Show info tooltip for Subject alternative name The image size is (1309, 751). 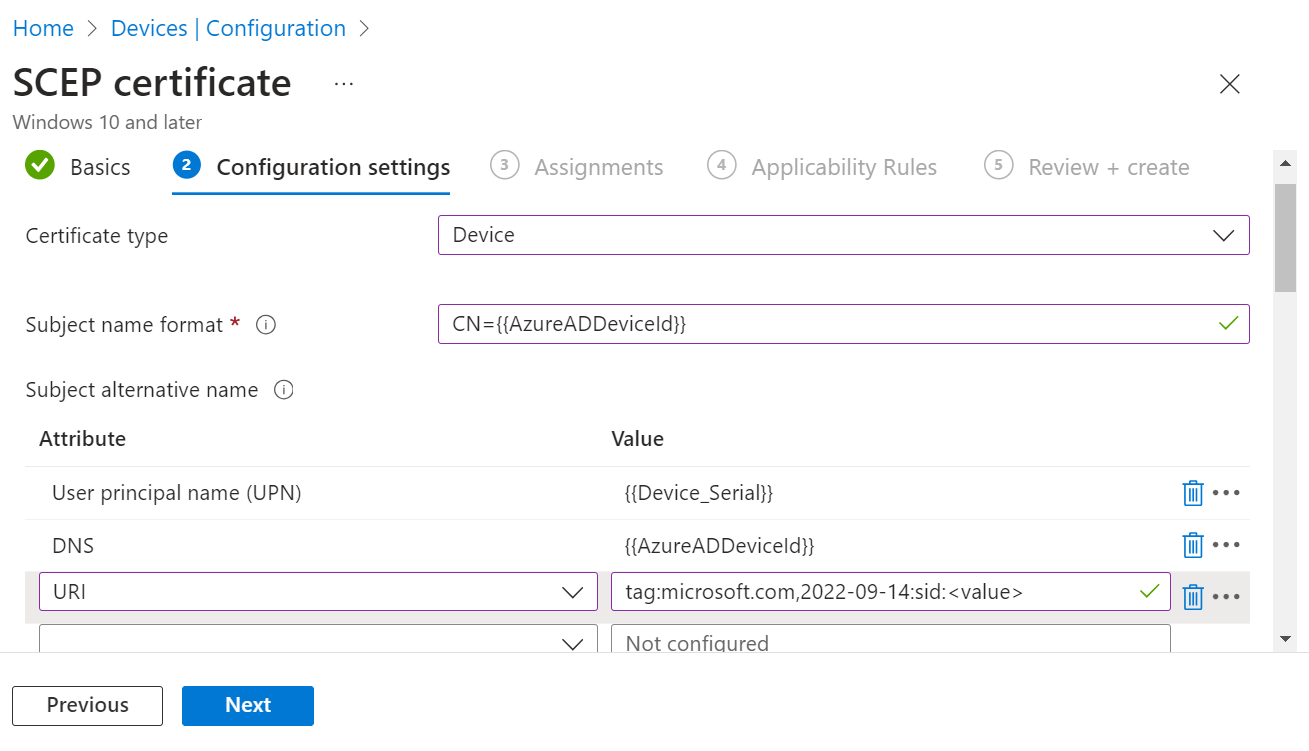[x=284, y=390]
